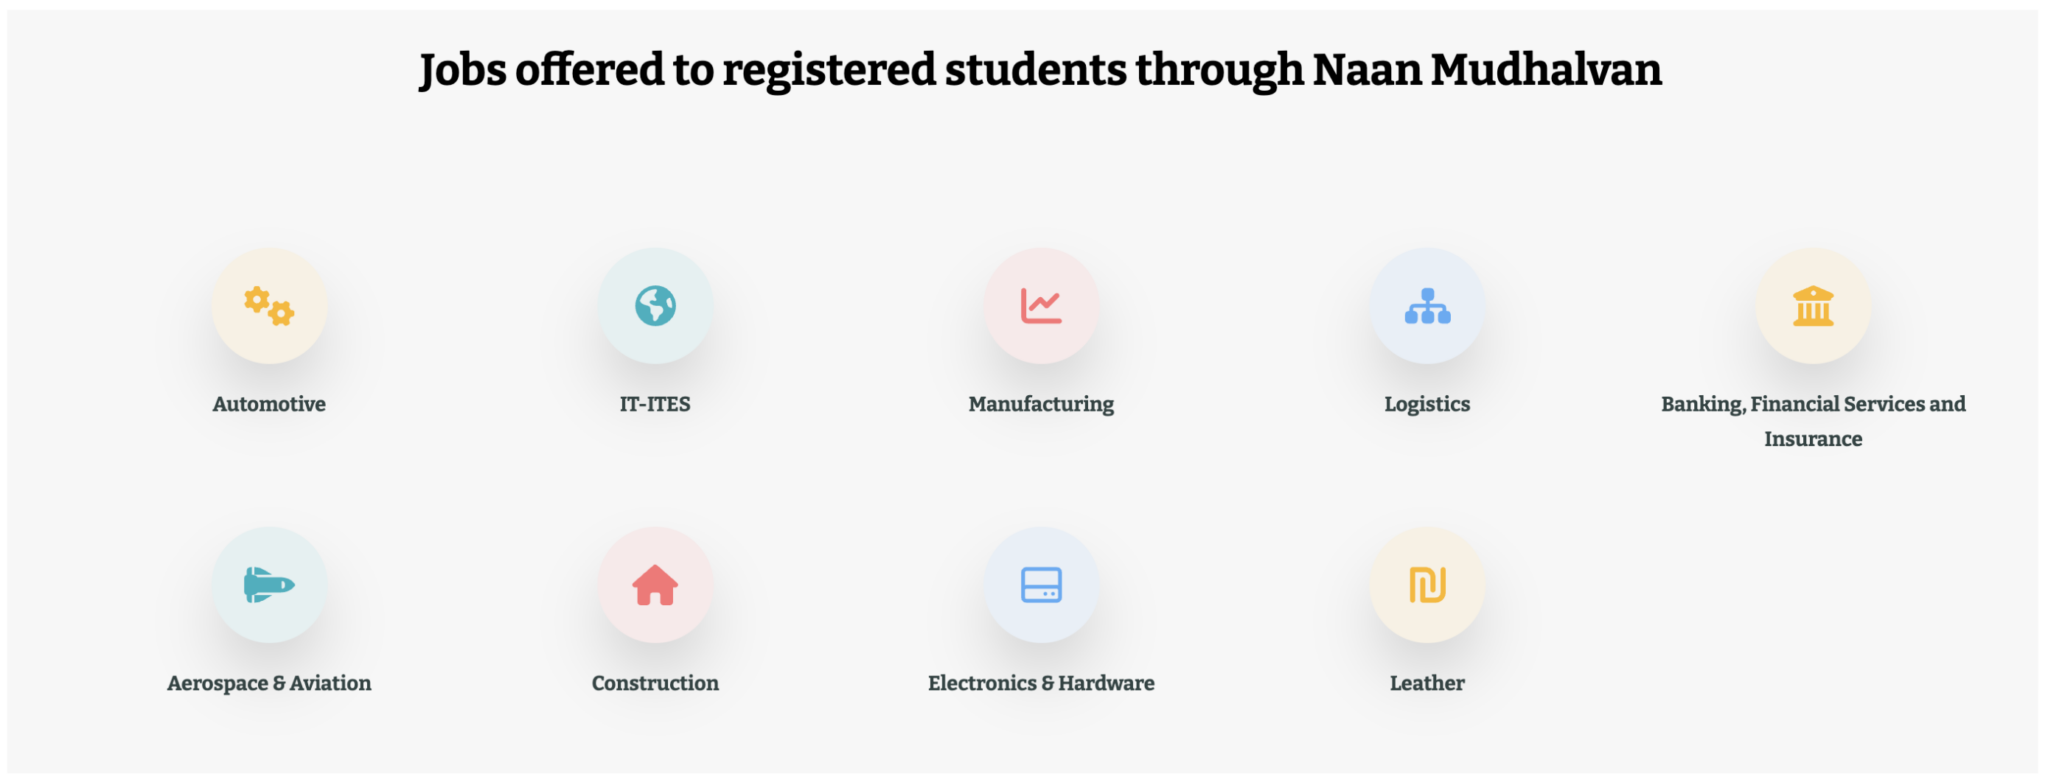Viewport: 2048px width, 780px height.
Task: Click the Manufacturing text label
Action: pyautogui.click(x=1040, y=404)
